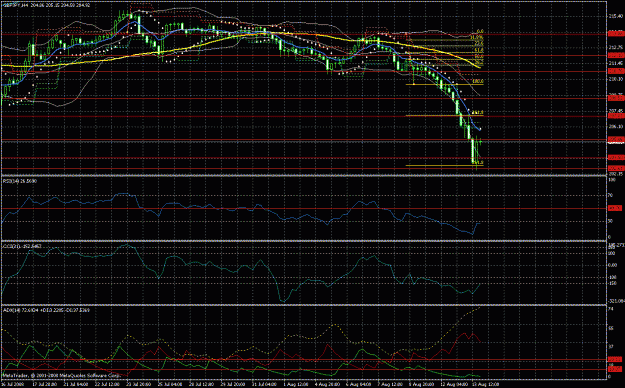Select the ADX(14) indicator label
This screenshot has width=625, height=388.
pos(46,310)
